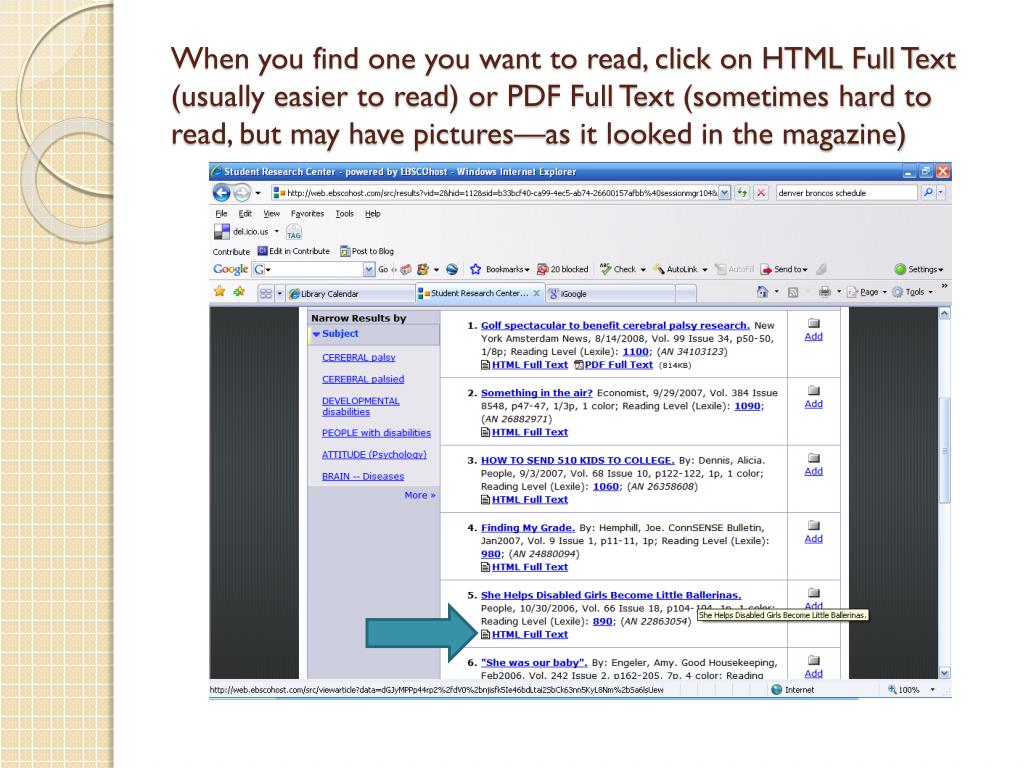The height and width of the screenshot is (768, 1024).
Task: Click the RSS feeds icon
Action: [x=793, y=293]
